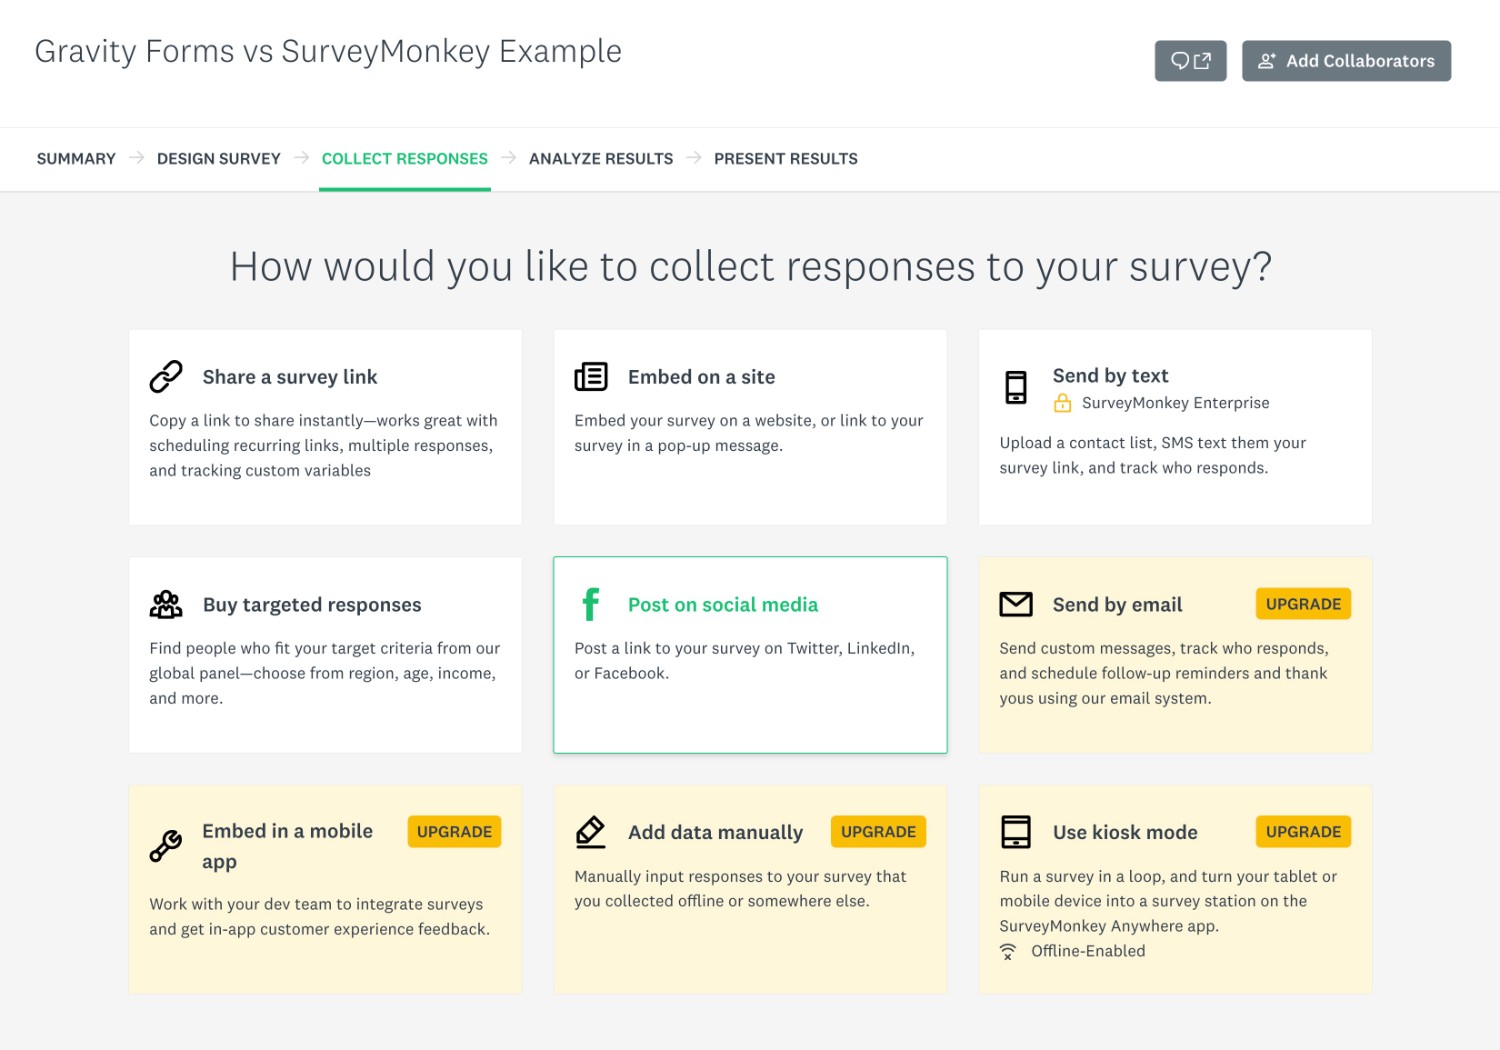
Task: Select Buy targeted responses title
Action: (312, 605)
